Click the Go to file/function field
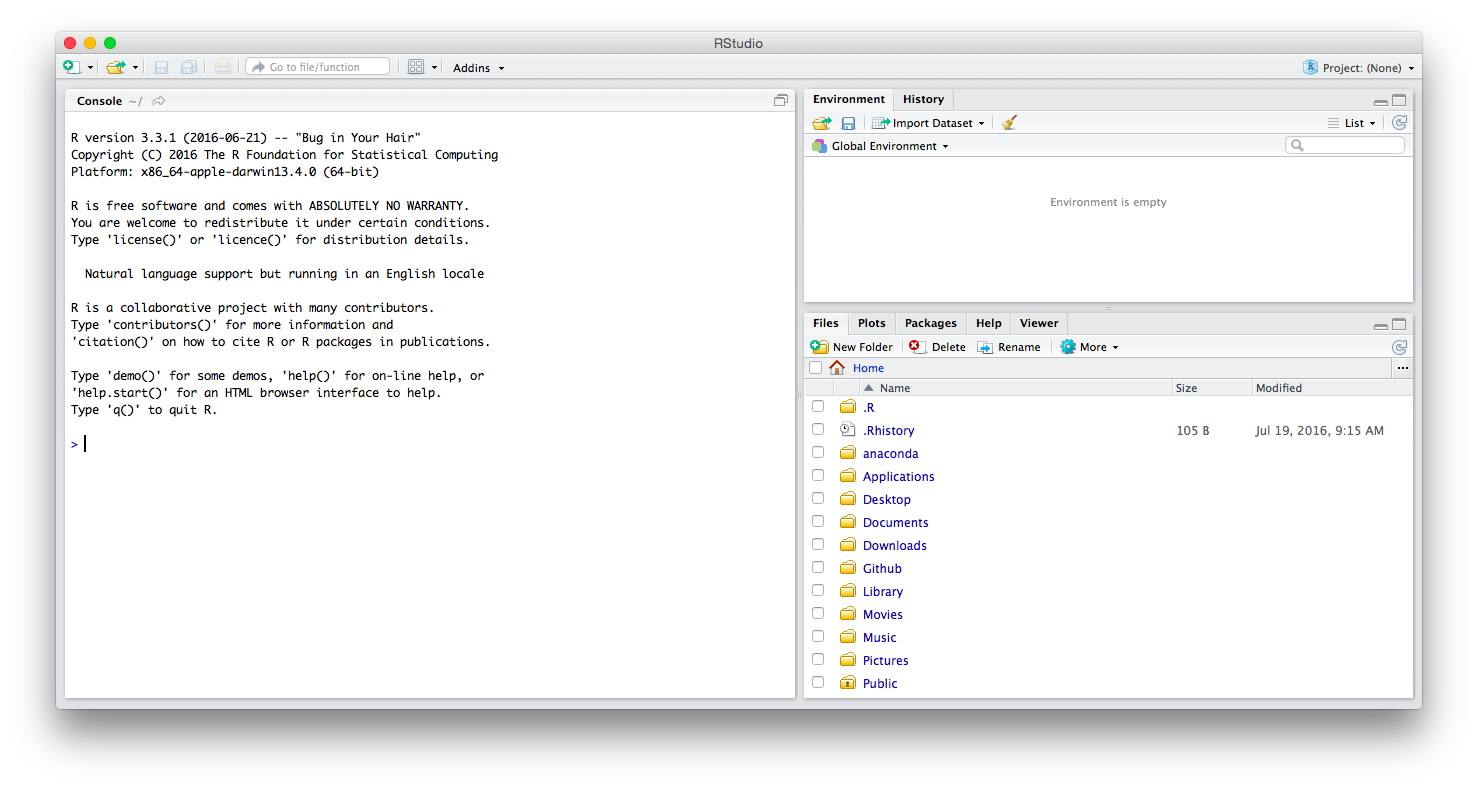 [x=318, y=67]
